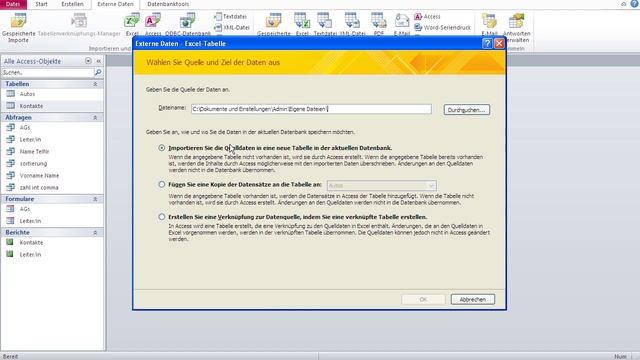Select import into new table radio option
640x360 pixels.
pos(162,148)
